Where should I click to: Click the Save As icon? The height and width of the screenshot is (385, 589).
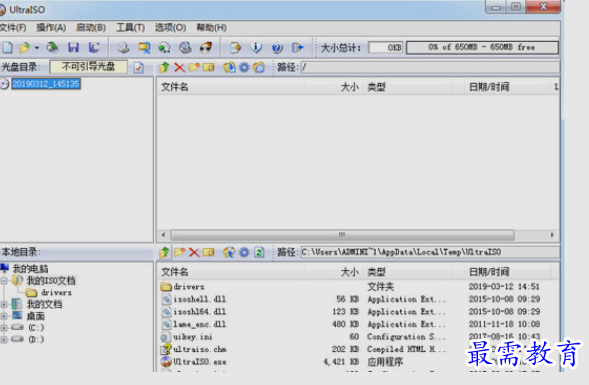click(x=94, y=47)
